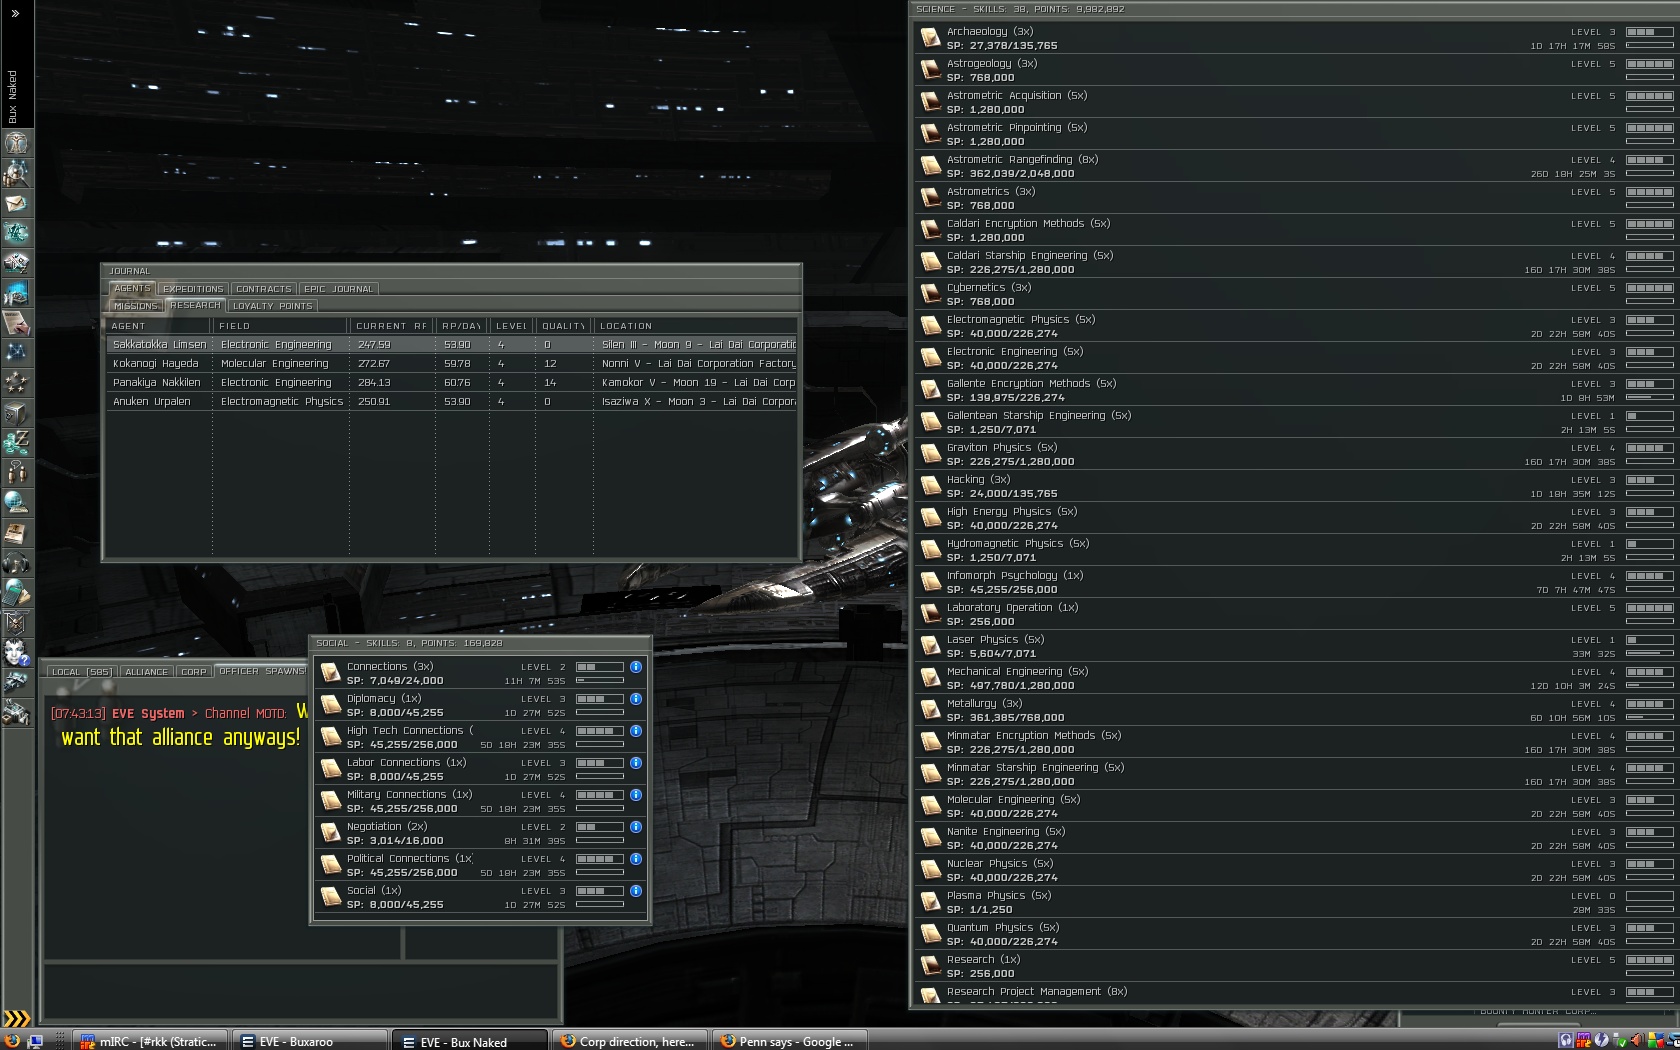
Task: Show info for Social skill
Action: point(636,891)
